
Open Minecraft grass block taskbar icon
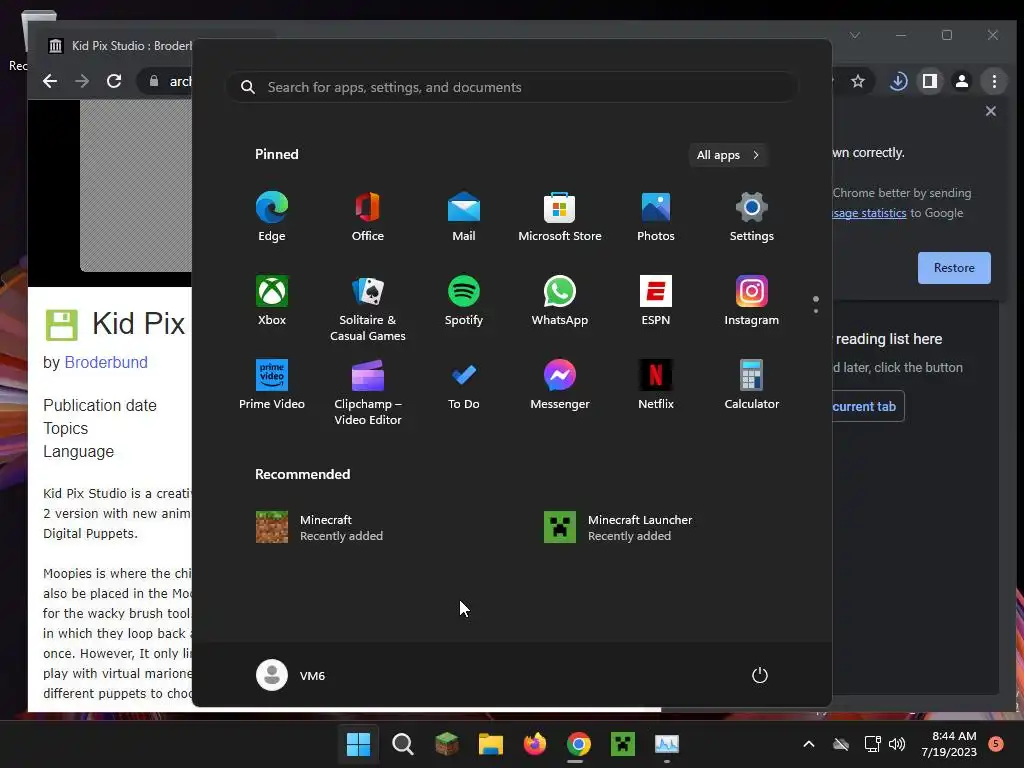[447, 744]
